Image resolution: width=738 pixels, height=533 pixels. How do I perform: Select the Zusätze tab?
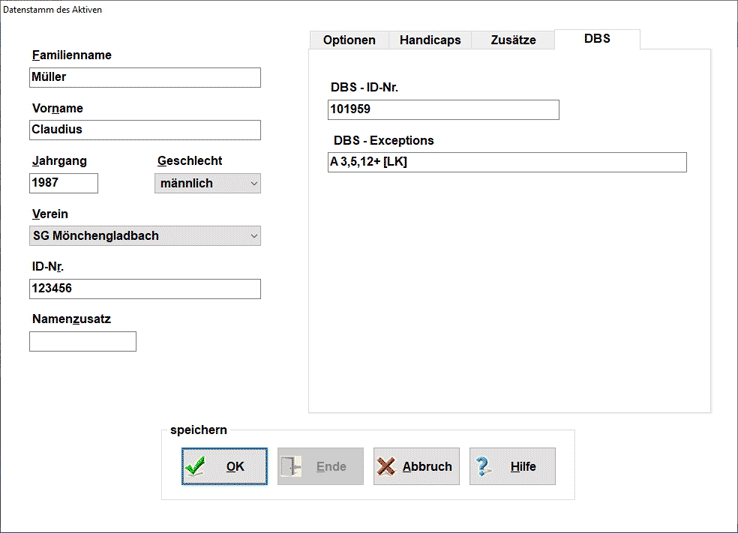tap(513, 40)
